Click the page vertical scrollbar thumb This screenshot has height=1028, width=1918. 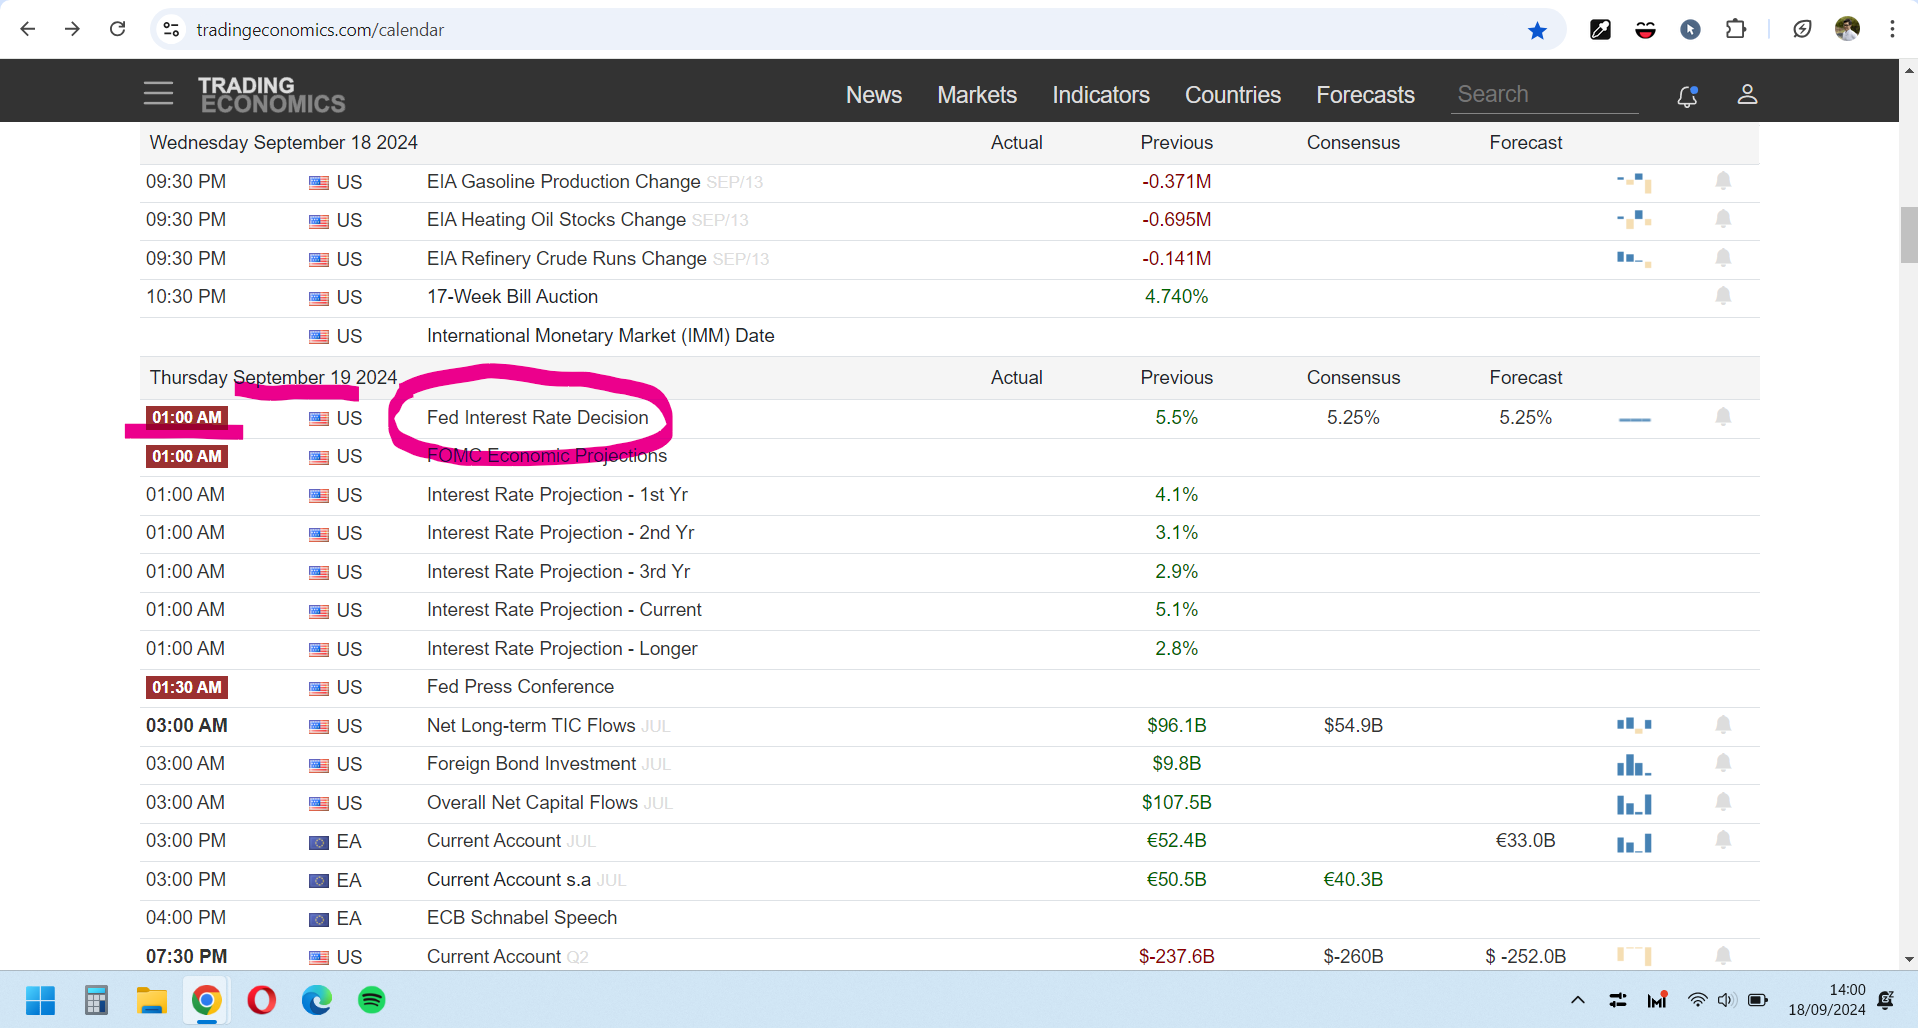coord(1909,235)
